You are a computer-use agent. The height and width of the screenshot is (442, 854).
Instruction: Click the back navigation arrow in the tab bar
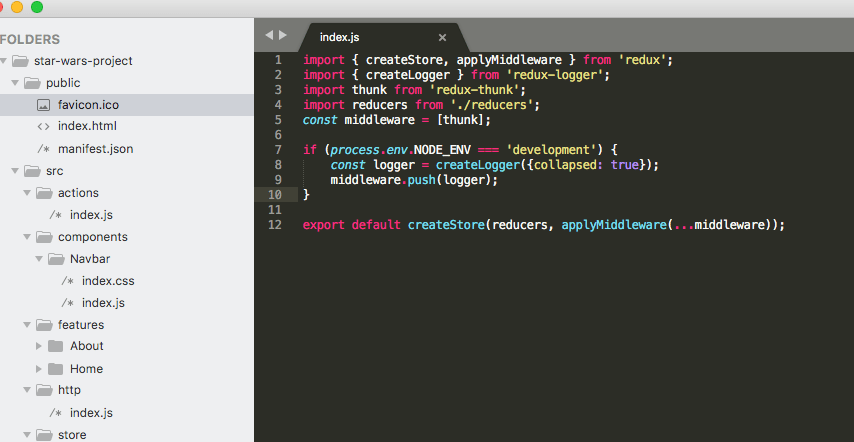pyautogui.click(x=269, y=35)
